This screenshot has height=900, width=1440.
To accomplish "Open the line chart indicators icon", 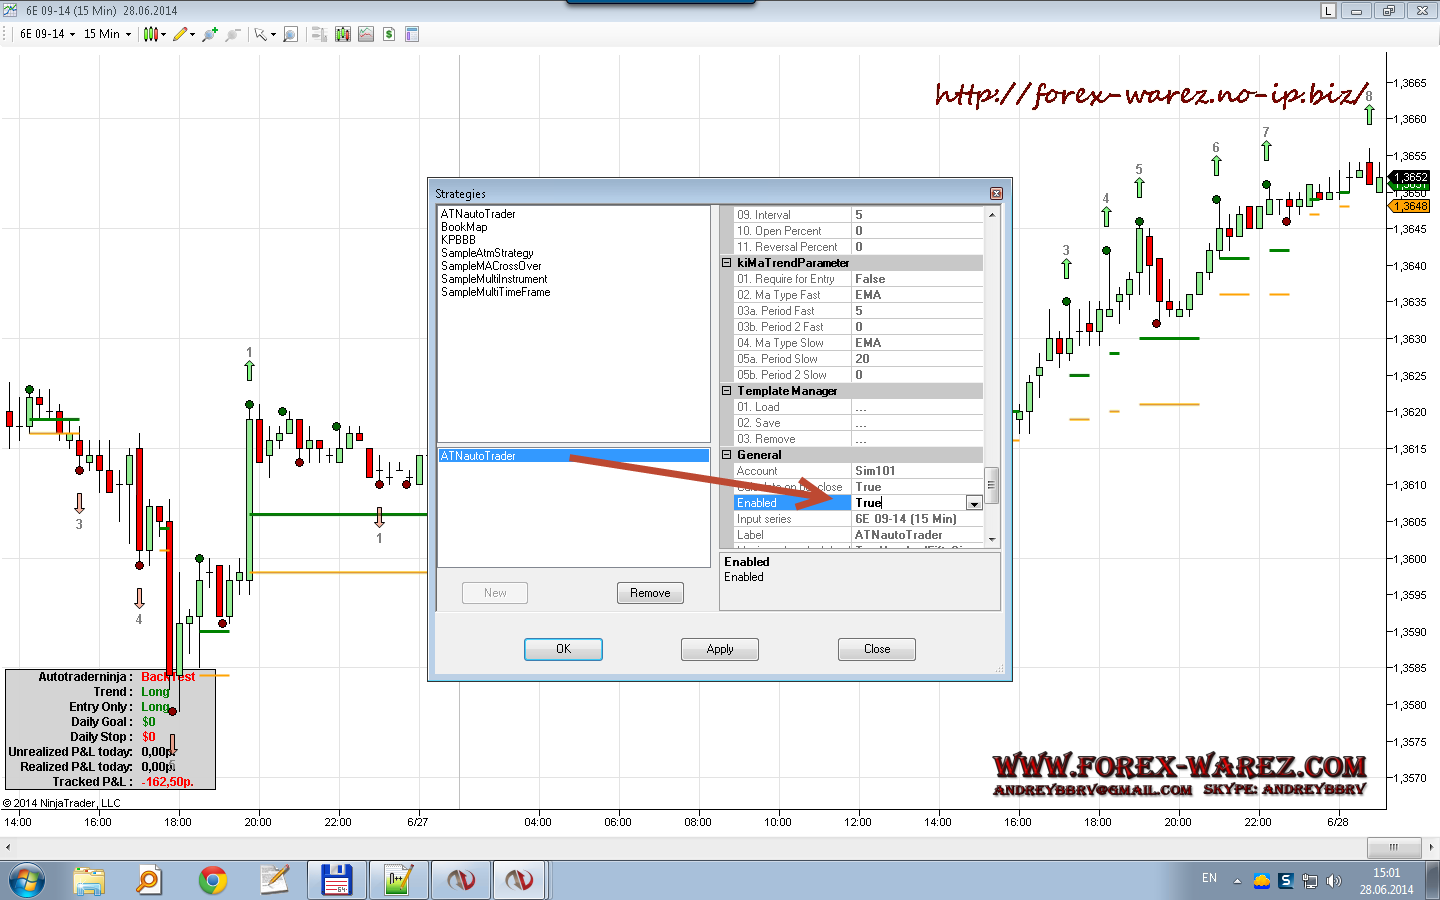I will (x=366, y=34).
